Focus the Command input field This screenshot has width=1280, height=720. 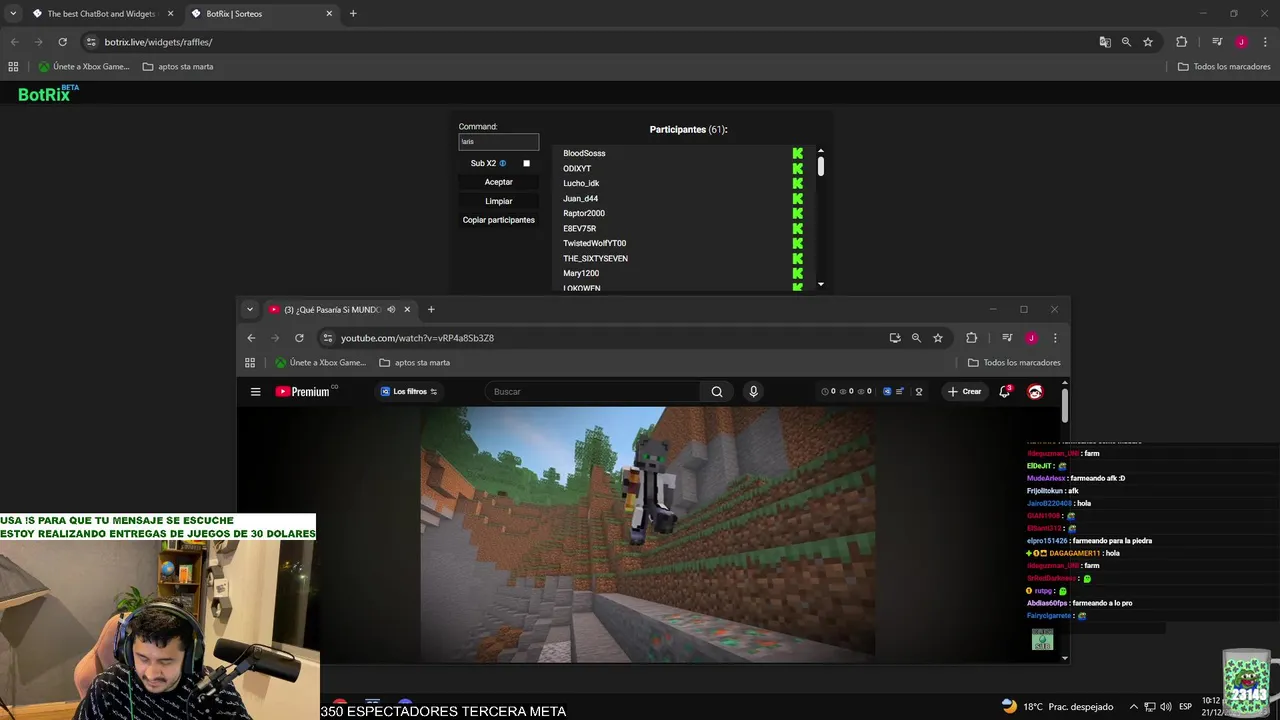498,142
